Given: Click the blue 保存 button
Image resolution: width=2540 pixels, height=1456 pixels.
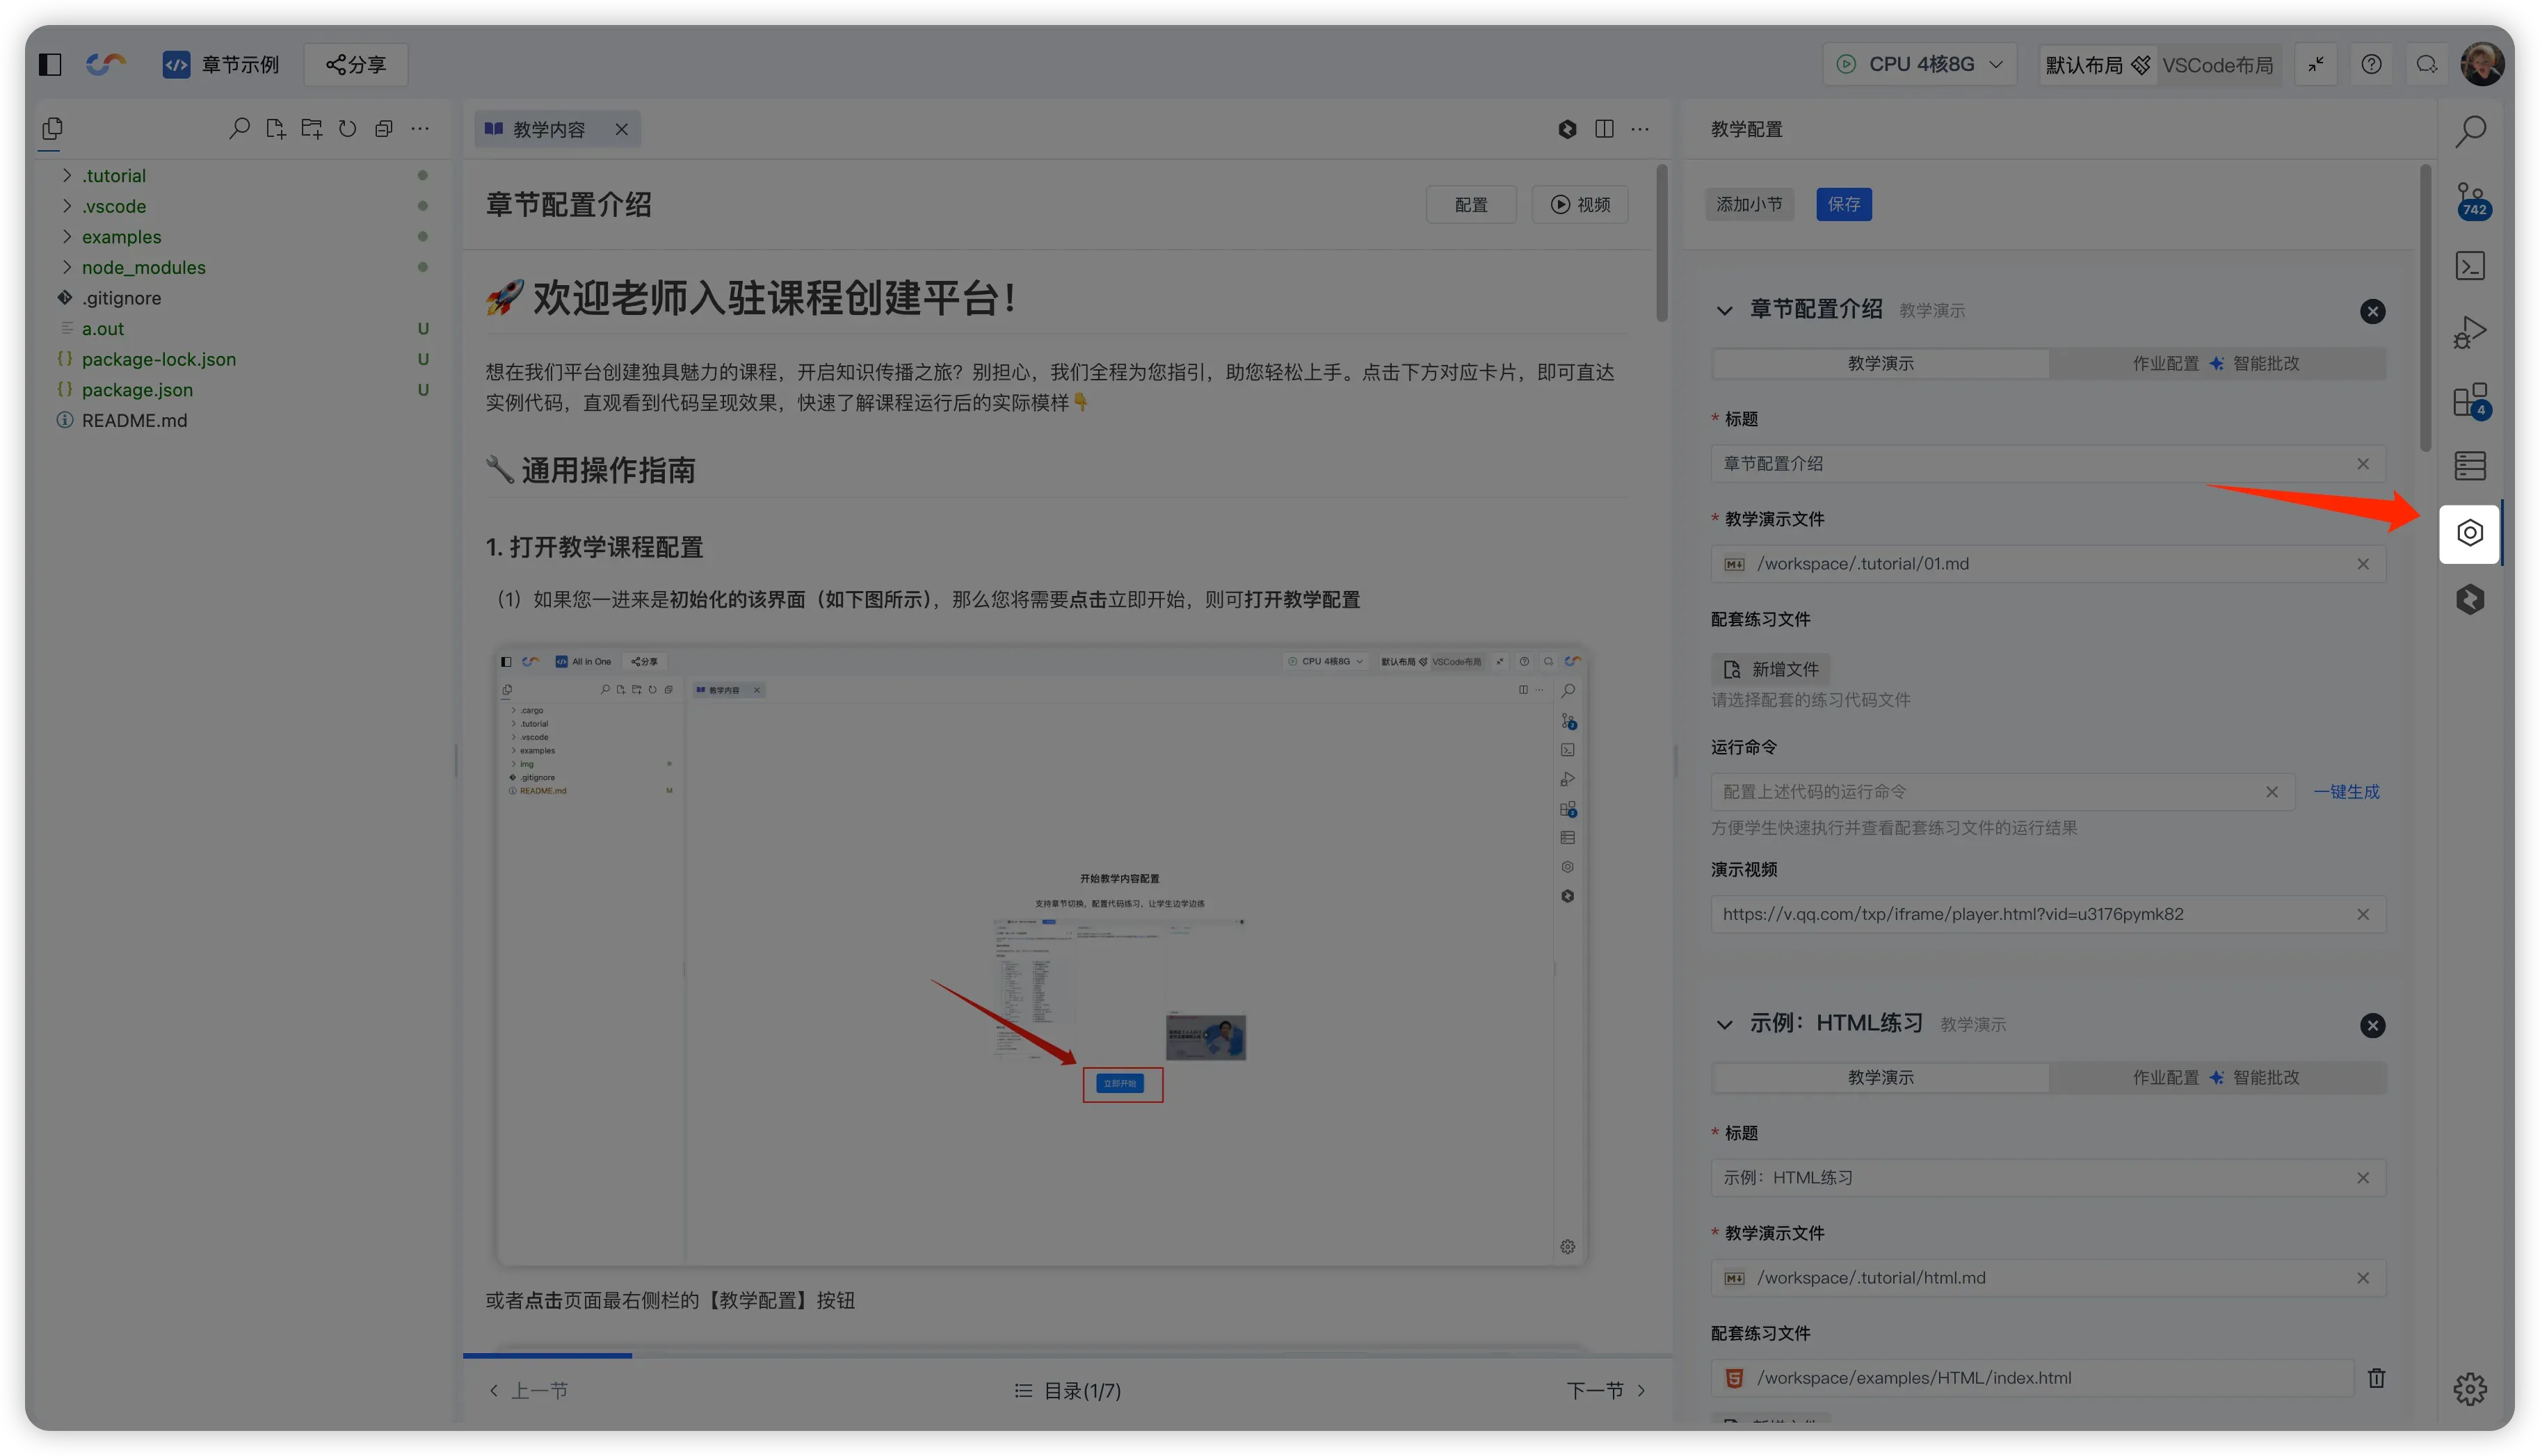Looking at the screenshot, I should 1843,204.
